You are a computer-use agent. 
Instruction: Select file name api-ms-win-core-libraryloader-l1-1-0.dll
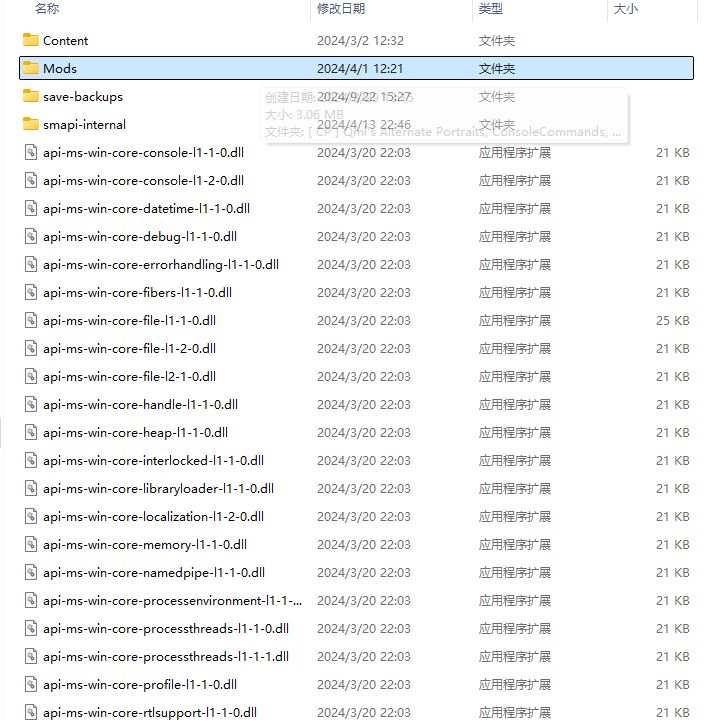tap(158, 489)
